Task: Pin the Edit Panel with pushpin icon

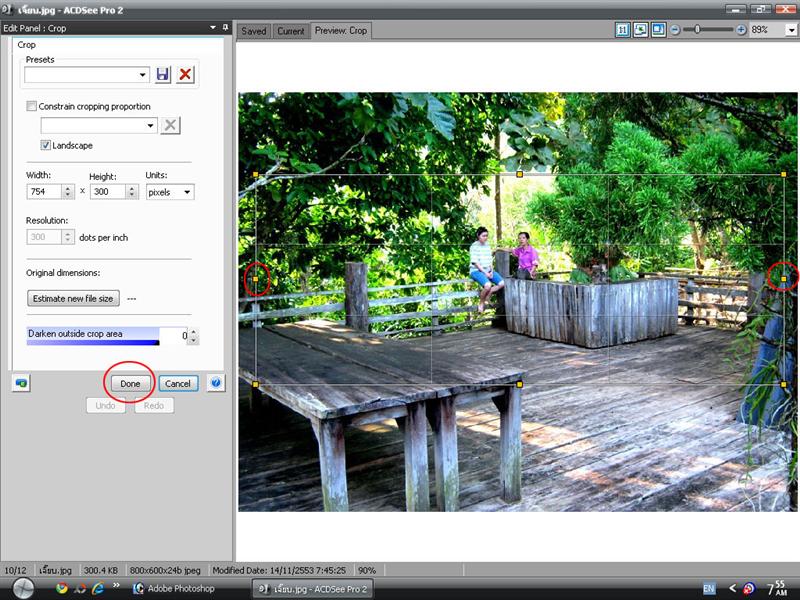Action: pyautogui.click(x=225, y=28)
